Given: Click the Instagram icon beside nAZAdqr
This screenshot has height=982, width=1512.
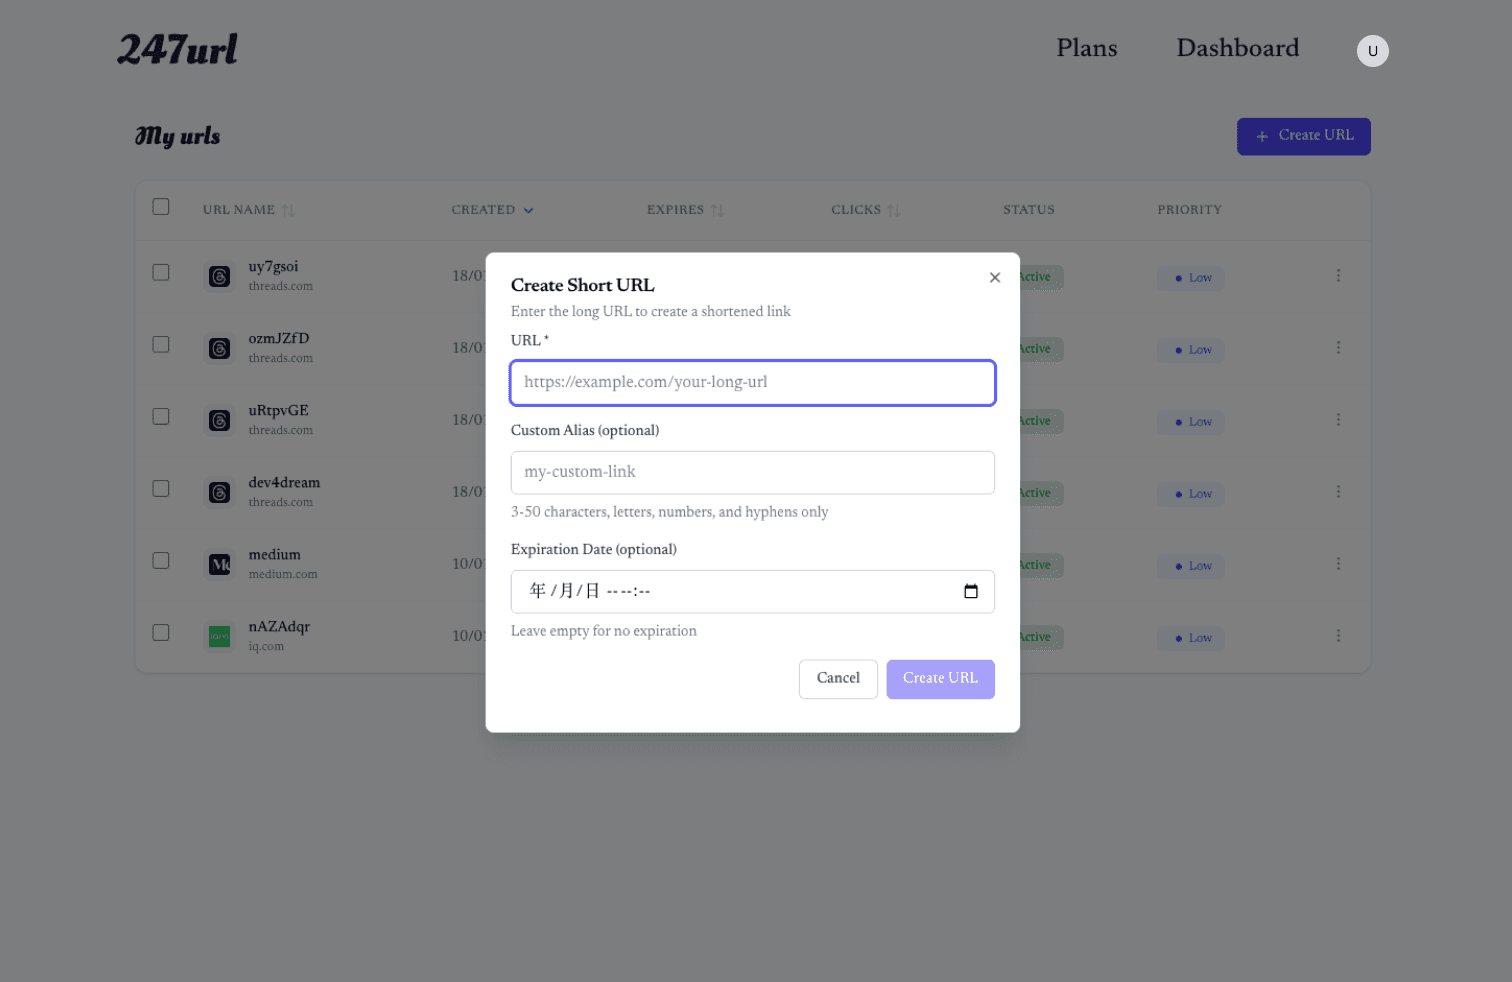Looking at the screenshot, I should point(219,636).
